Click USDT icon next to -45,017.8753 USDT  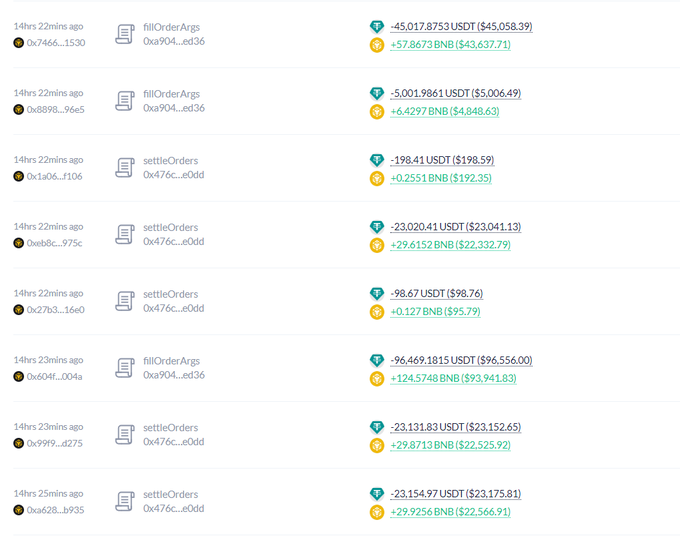377,26
